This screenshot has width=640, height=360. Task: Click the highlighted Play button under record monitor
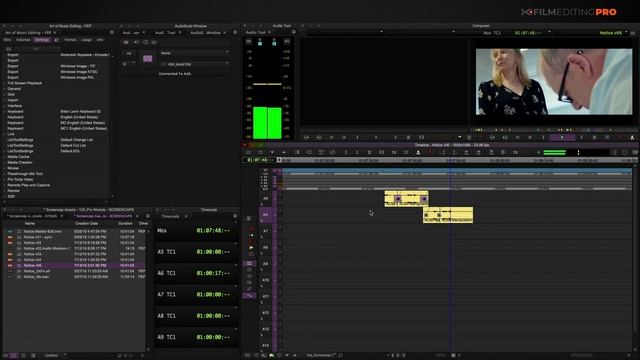pos(562,138)
